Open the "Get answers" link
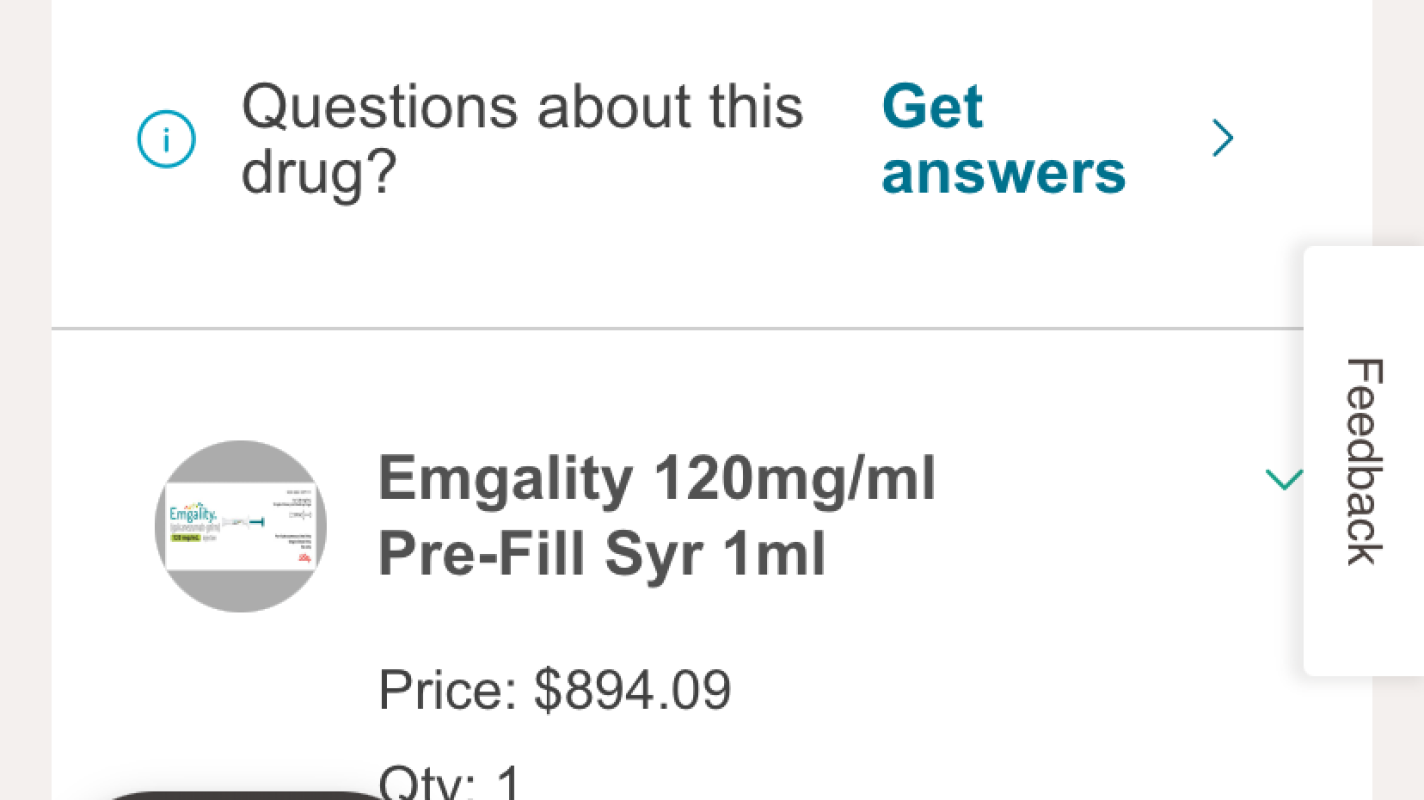1424x800 pixels. pyautogui.click(x=1003, y=139)
